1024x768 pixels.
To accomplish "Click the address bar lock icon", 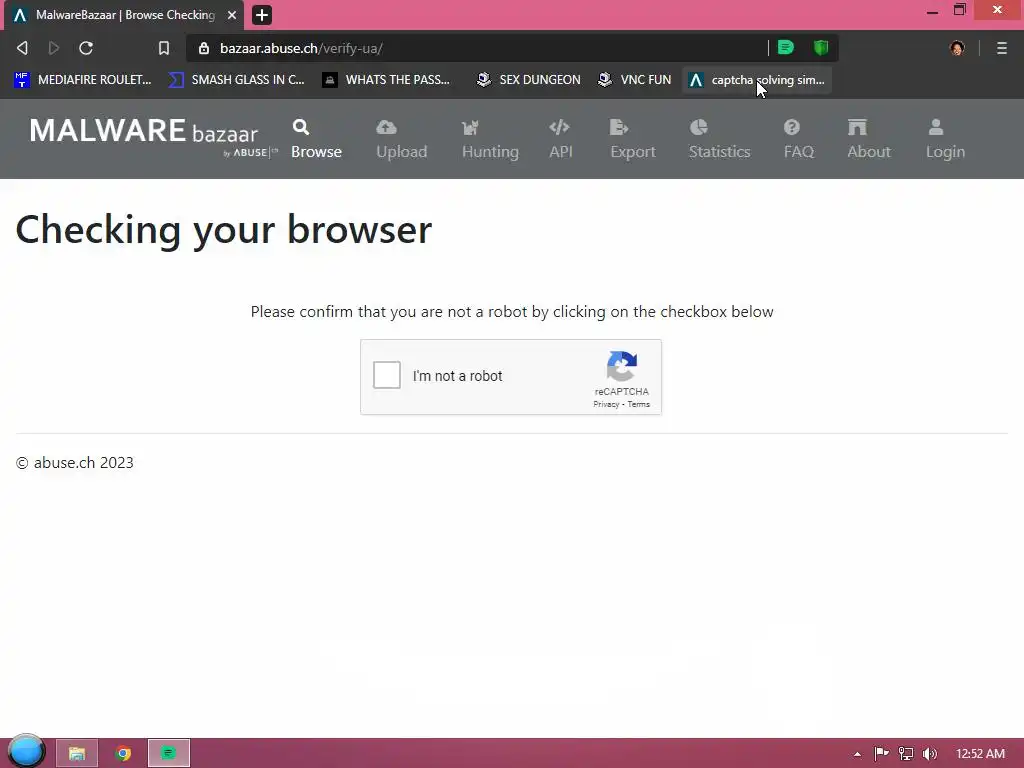I will [x=204, y=48].
